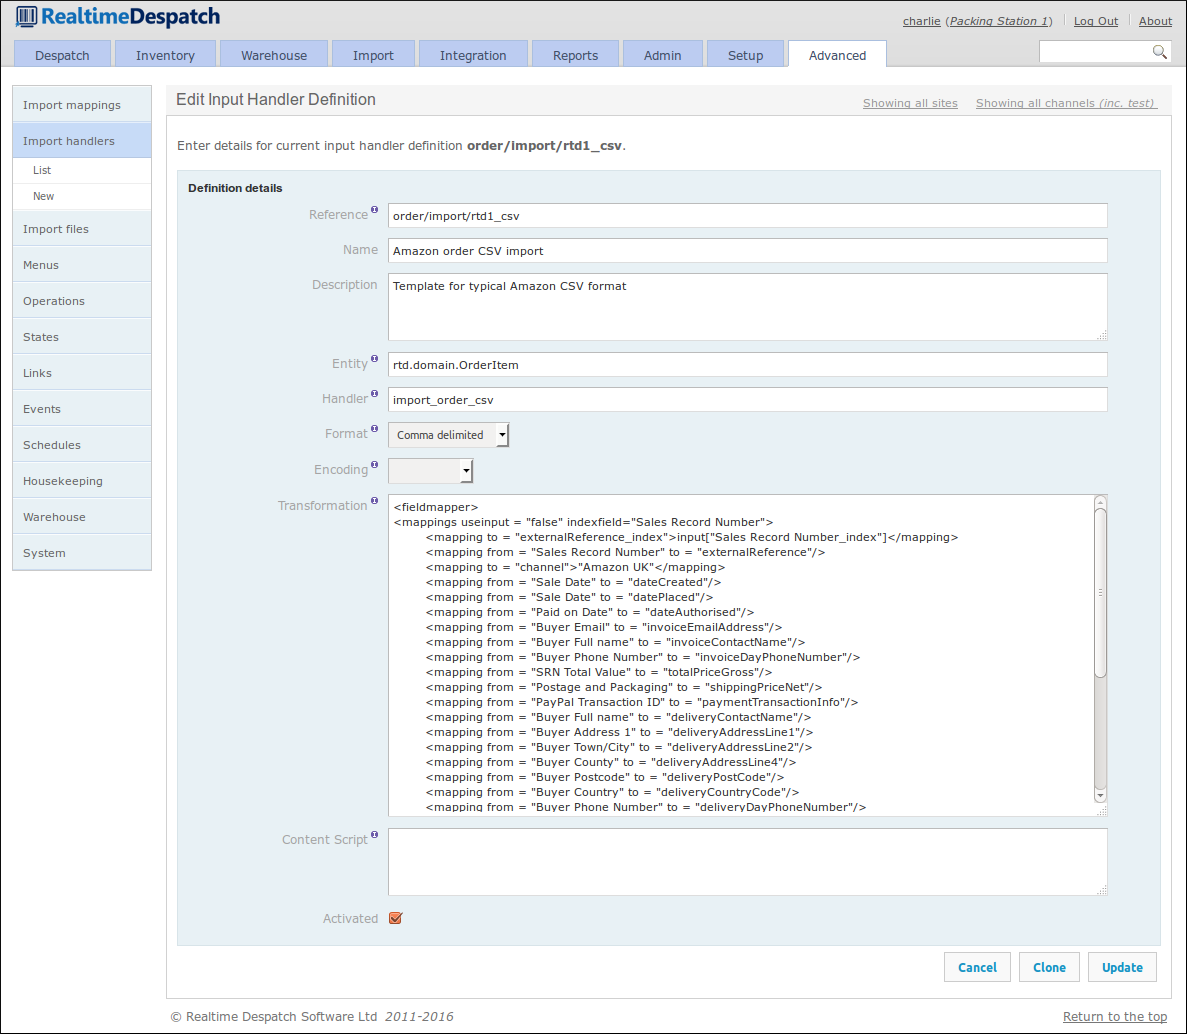Click into the Entity input field
1187x1034 pixels.
coord(747,365)
